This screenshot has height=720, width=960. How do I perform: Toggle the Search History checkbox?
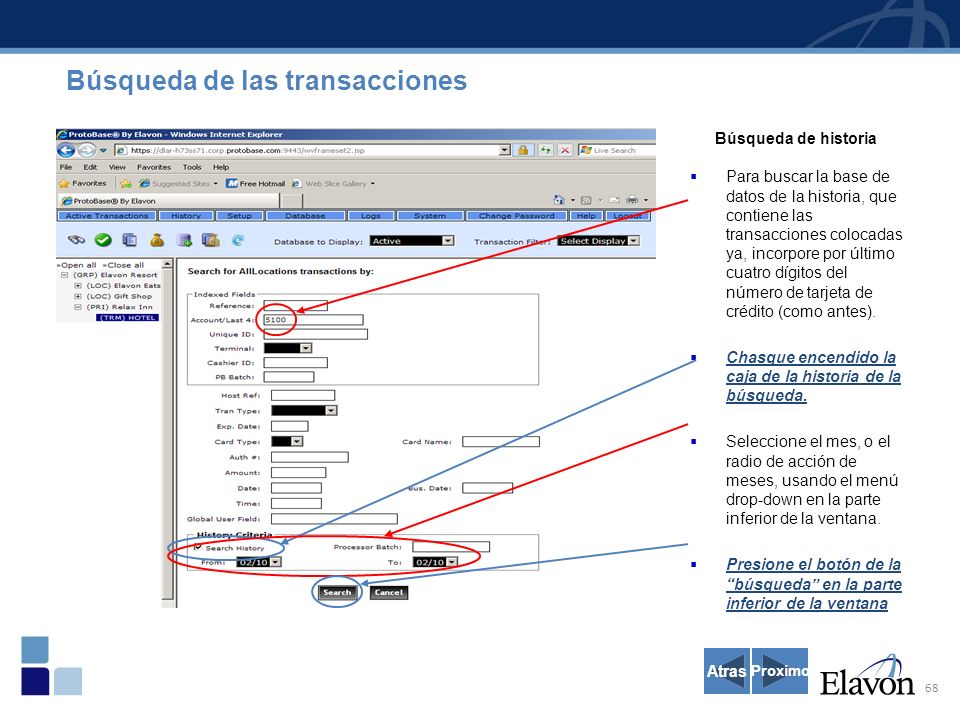[197, 547]
